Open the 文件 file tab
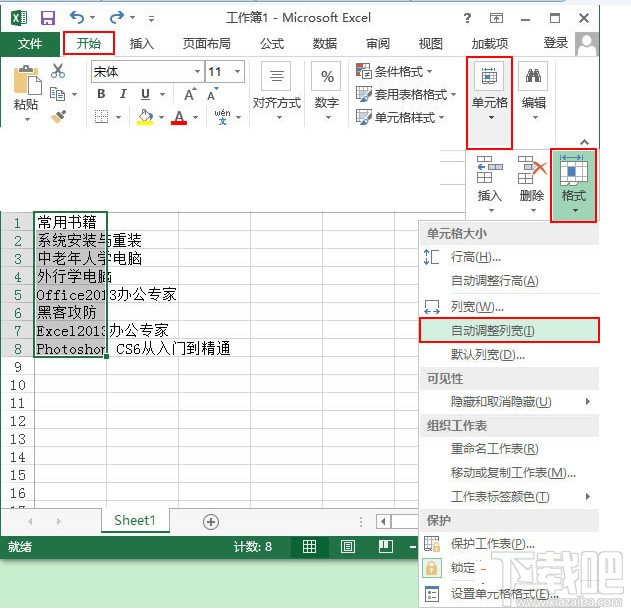Viewport: 631px width, 612px height. tap(30, 43)
